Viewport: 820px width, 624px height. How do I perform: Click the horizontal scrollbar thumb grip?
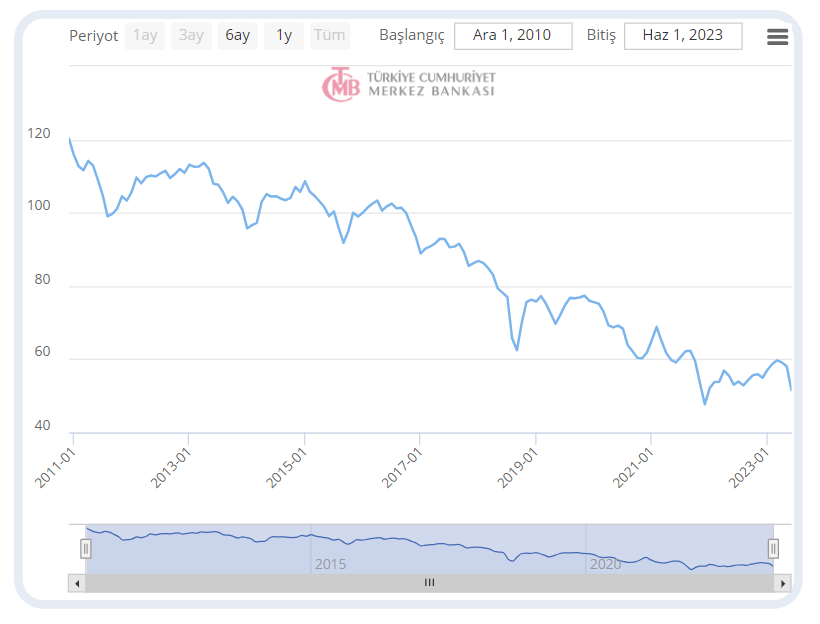[429, 582]
